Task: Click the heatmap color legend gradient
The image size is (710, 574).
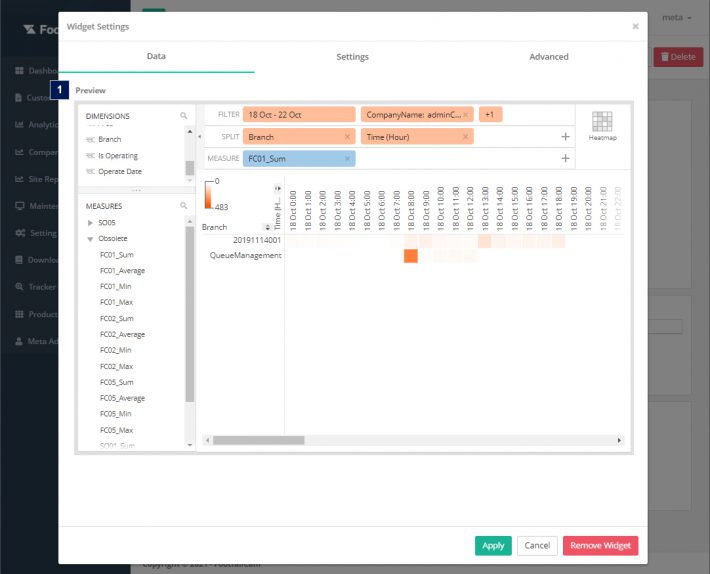Action: pyautogui.click(x=208, y=195)
